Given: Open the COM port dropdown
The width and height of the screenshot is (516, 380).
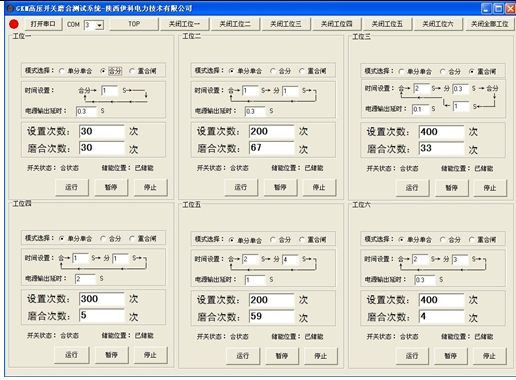Looking at the screenshot, I should (100, 25).
